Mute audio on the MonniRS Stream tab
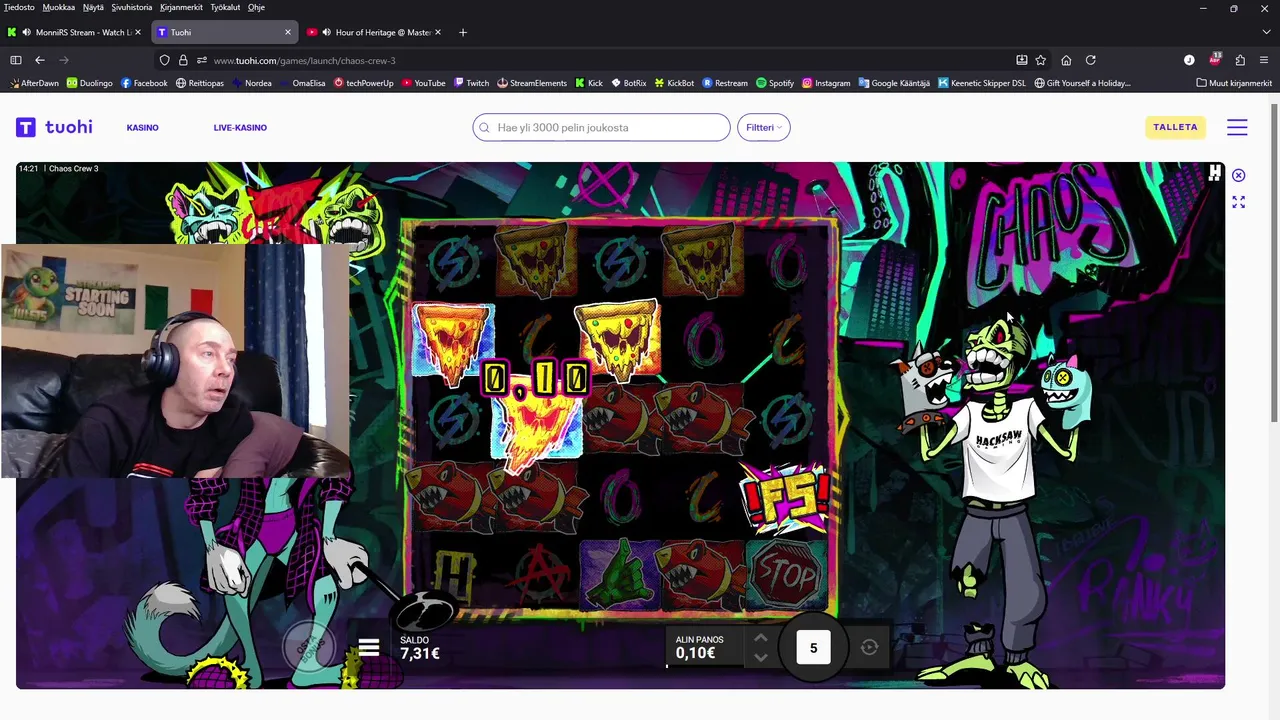The width and height of the screenshot is (1280, 720). click(x=26, y=32)
